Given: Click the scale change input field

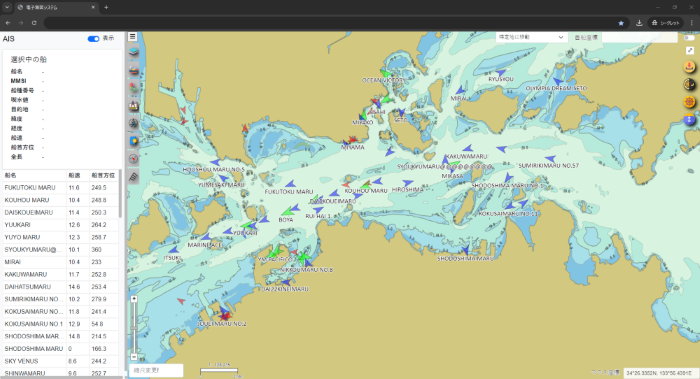Looking at the screenshot, I should (156, 370).
